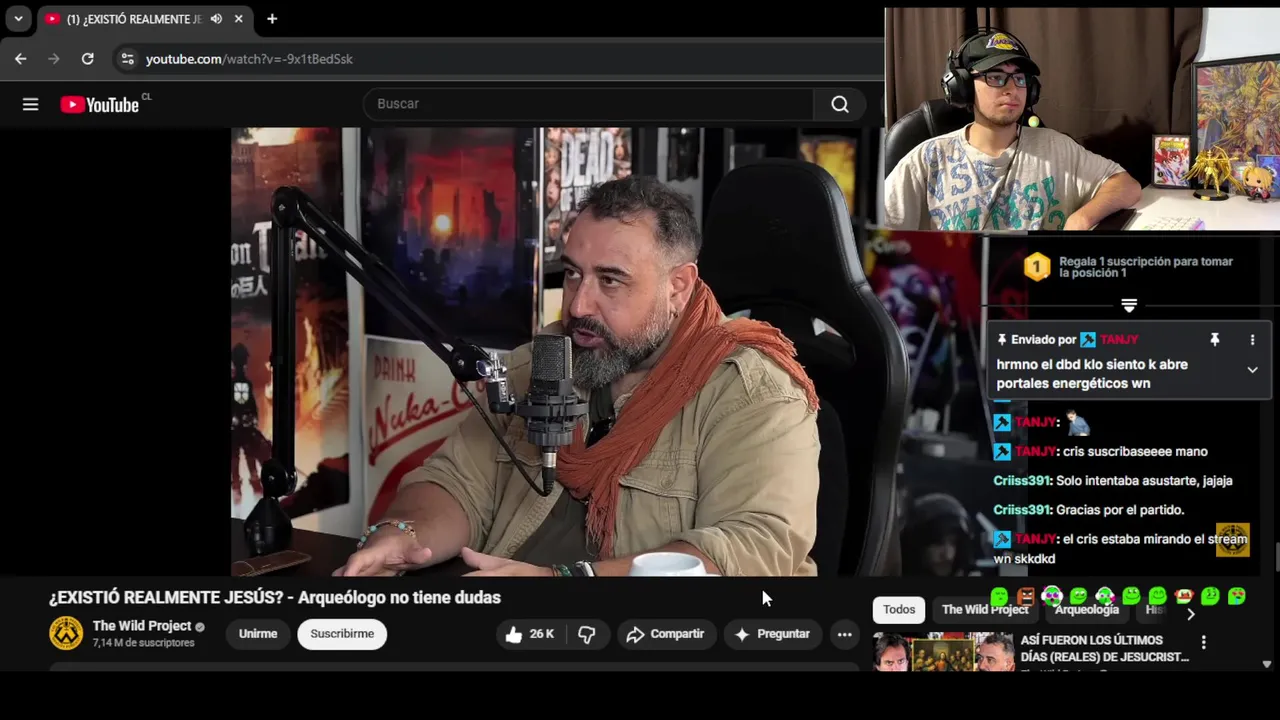Open ASÍ FUERON LOS ÚLTIMOS DÍAS video title
1280x720 pixels.
click(1105, 648)
